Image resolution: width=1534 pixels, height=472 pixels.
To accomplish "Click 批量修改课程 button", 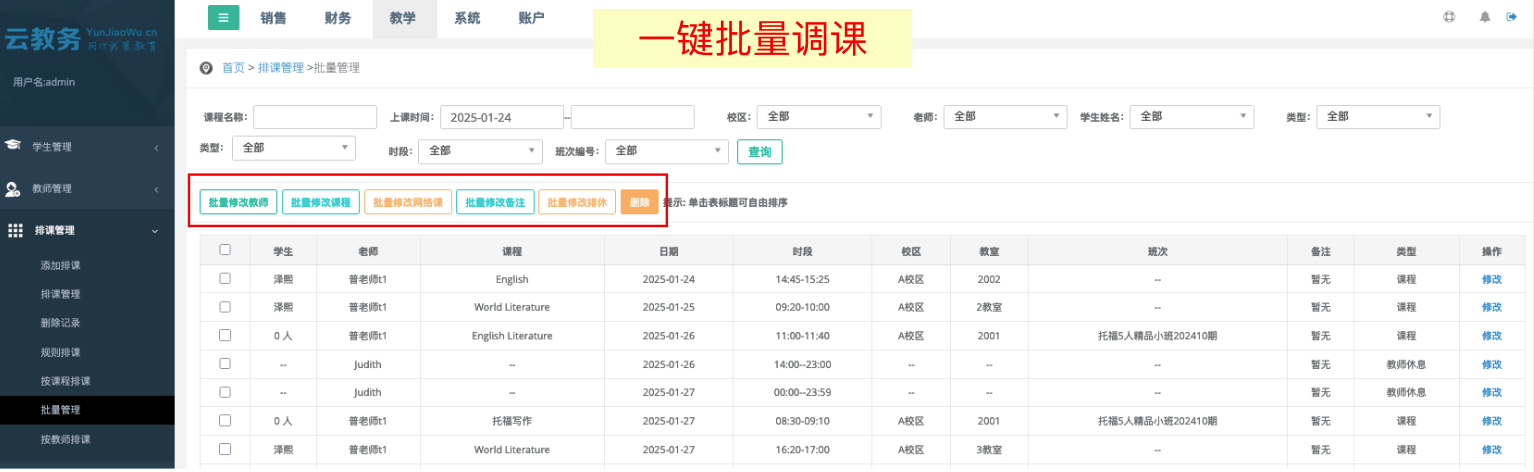I will point(320,202).
